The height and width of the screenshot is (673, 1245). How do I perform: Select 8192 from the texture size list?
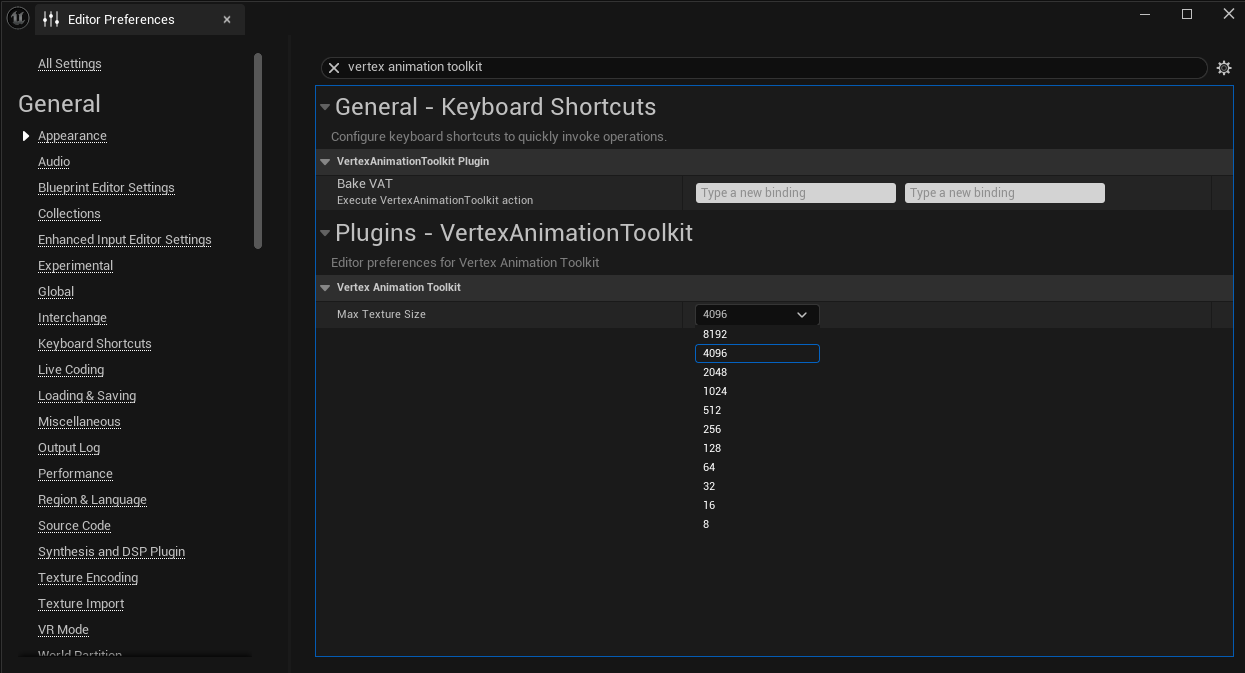coord(757,334)
